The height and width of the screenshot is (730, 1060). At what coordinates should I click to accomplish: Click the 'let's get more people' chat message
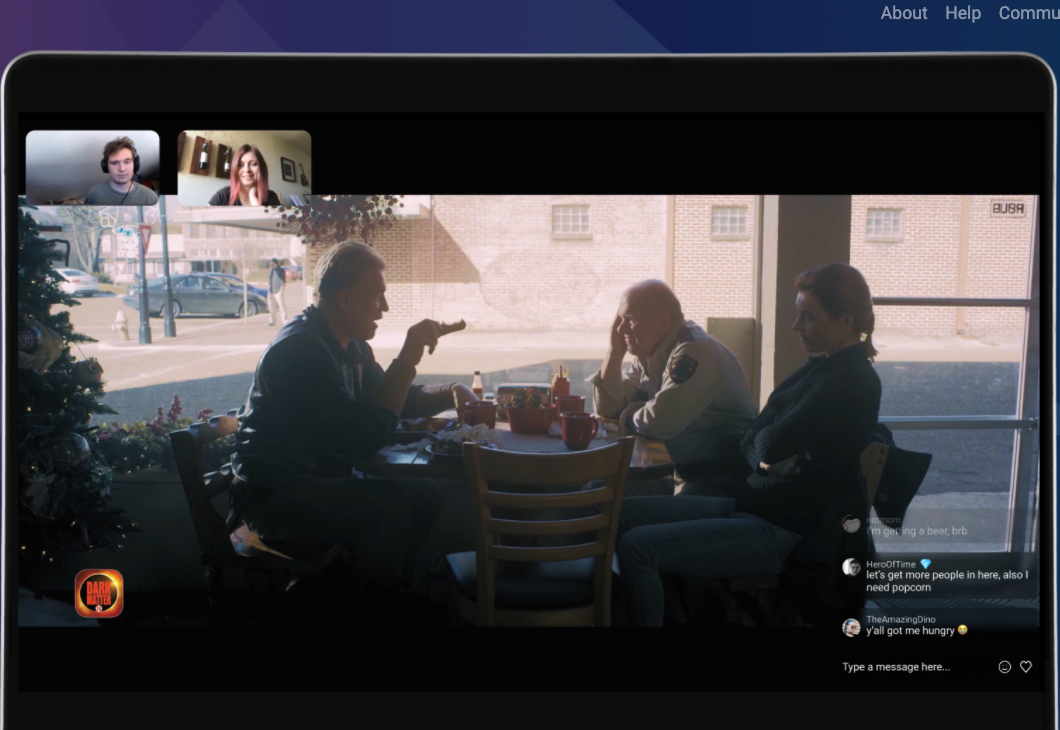point(945,581)
